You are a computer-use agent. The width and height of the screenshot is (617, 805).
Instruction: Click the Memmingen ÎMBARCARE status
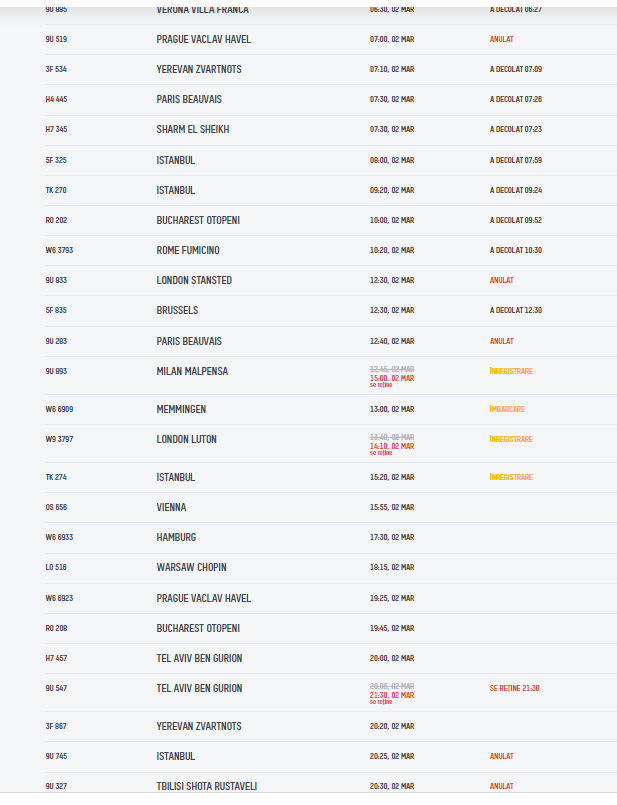click(507, 409)
